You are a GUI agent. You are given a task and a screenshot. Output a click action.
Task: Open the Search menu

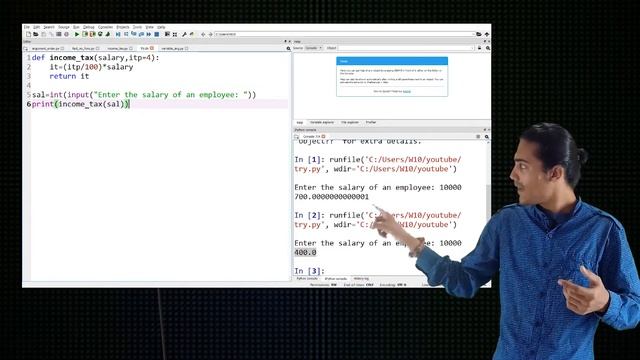(49, 27)
